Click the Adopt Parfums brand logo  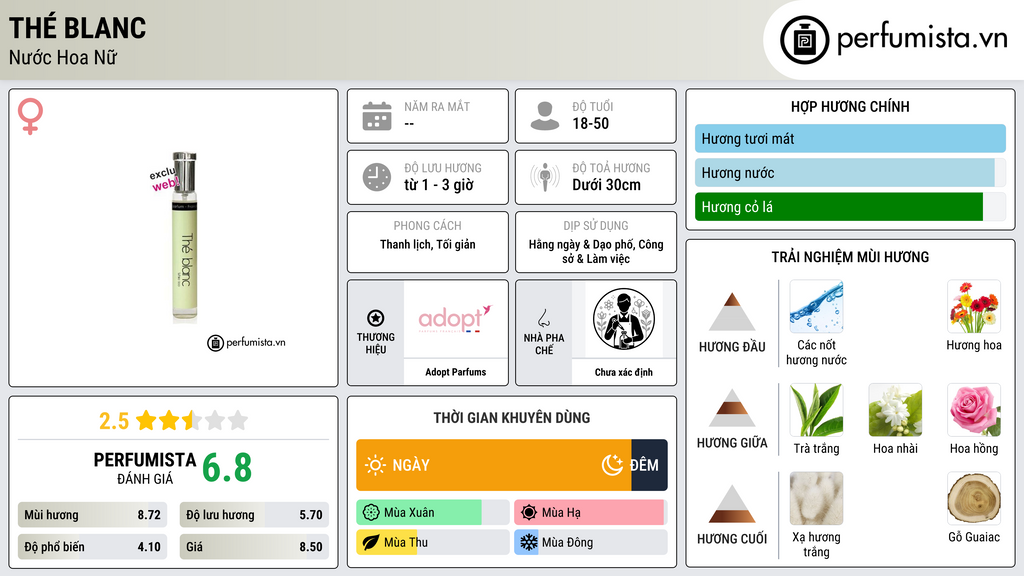tap(455, 319)
